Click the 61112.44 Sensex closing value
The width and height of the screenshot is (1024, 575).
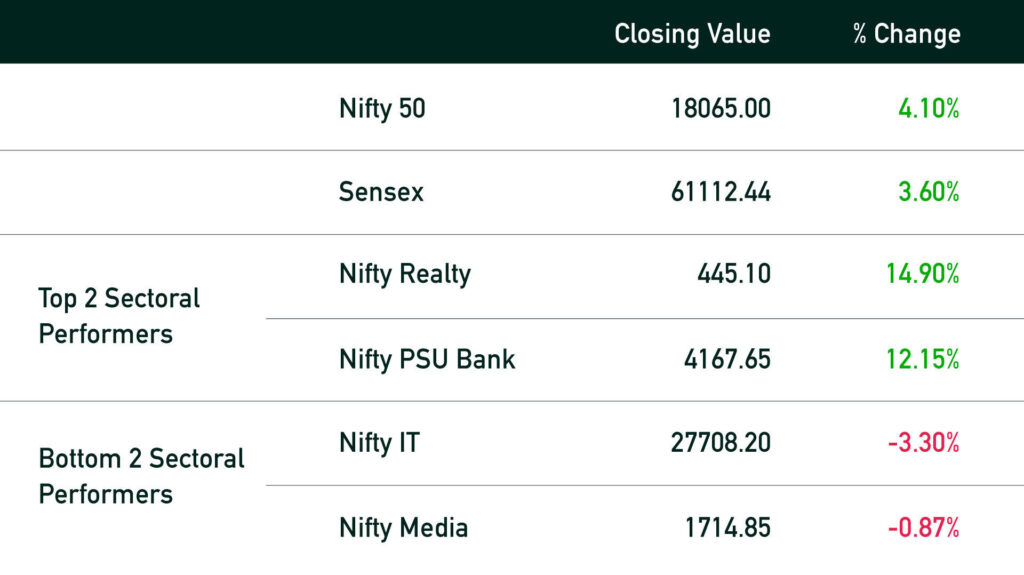click(721, 192)
